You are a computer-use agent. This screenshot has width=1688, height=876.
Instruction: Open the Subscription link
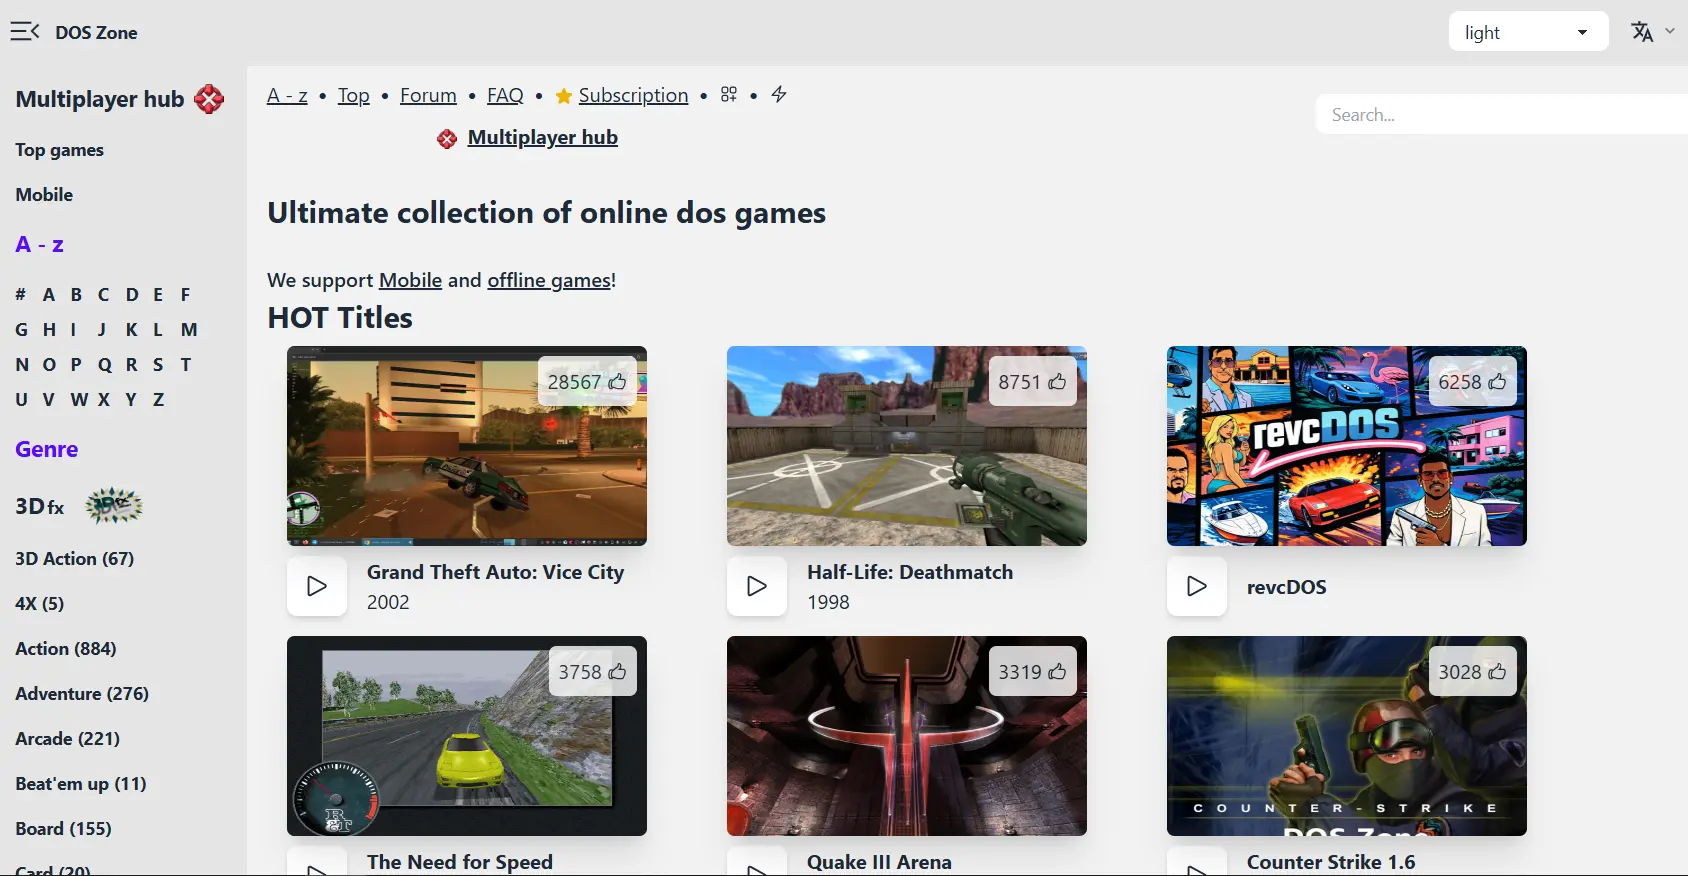point(633,95)
